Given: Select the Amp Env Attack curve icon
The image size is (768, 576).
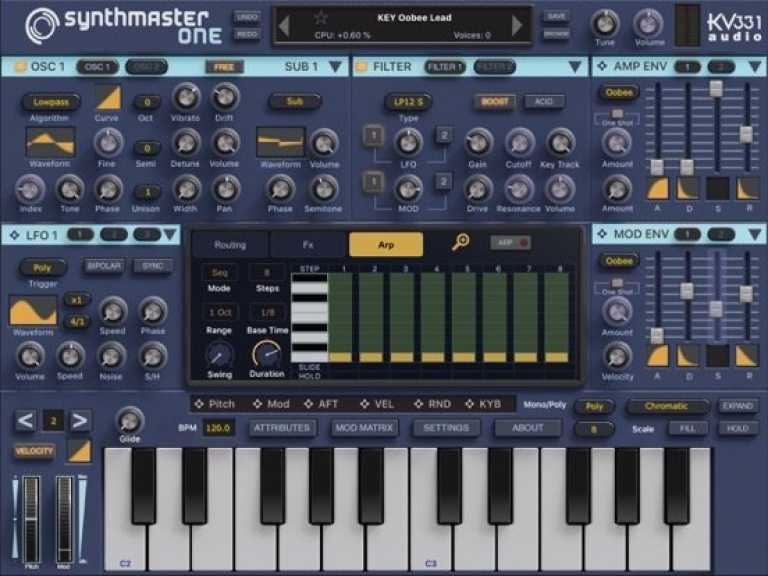Looking at the screenshot, I should pos(657,189).
